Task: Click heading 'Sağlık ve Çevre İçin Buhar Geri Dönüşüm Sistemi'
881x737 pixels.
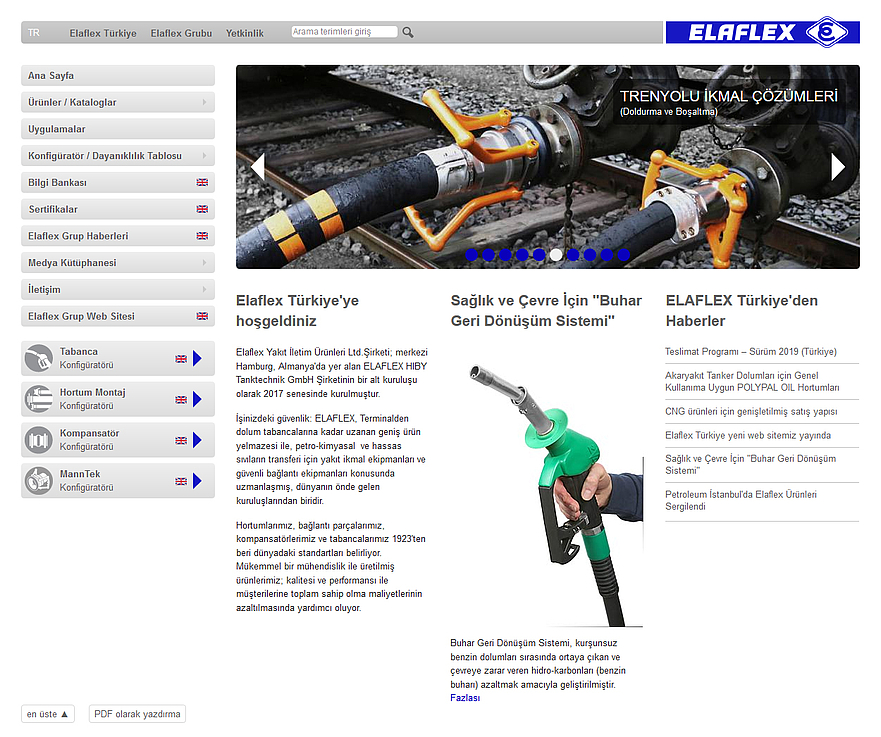Action: (546, 311)
